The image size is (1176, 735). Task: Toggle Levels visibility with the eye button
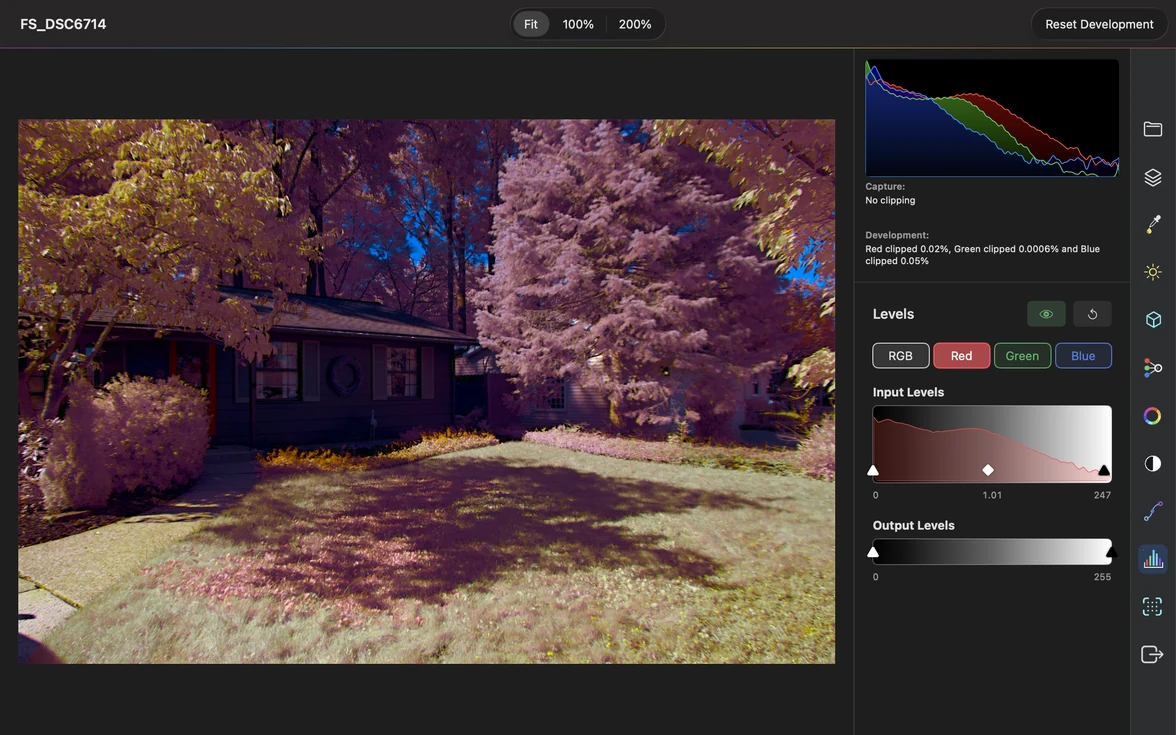[1046, 314]
